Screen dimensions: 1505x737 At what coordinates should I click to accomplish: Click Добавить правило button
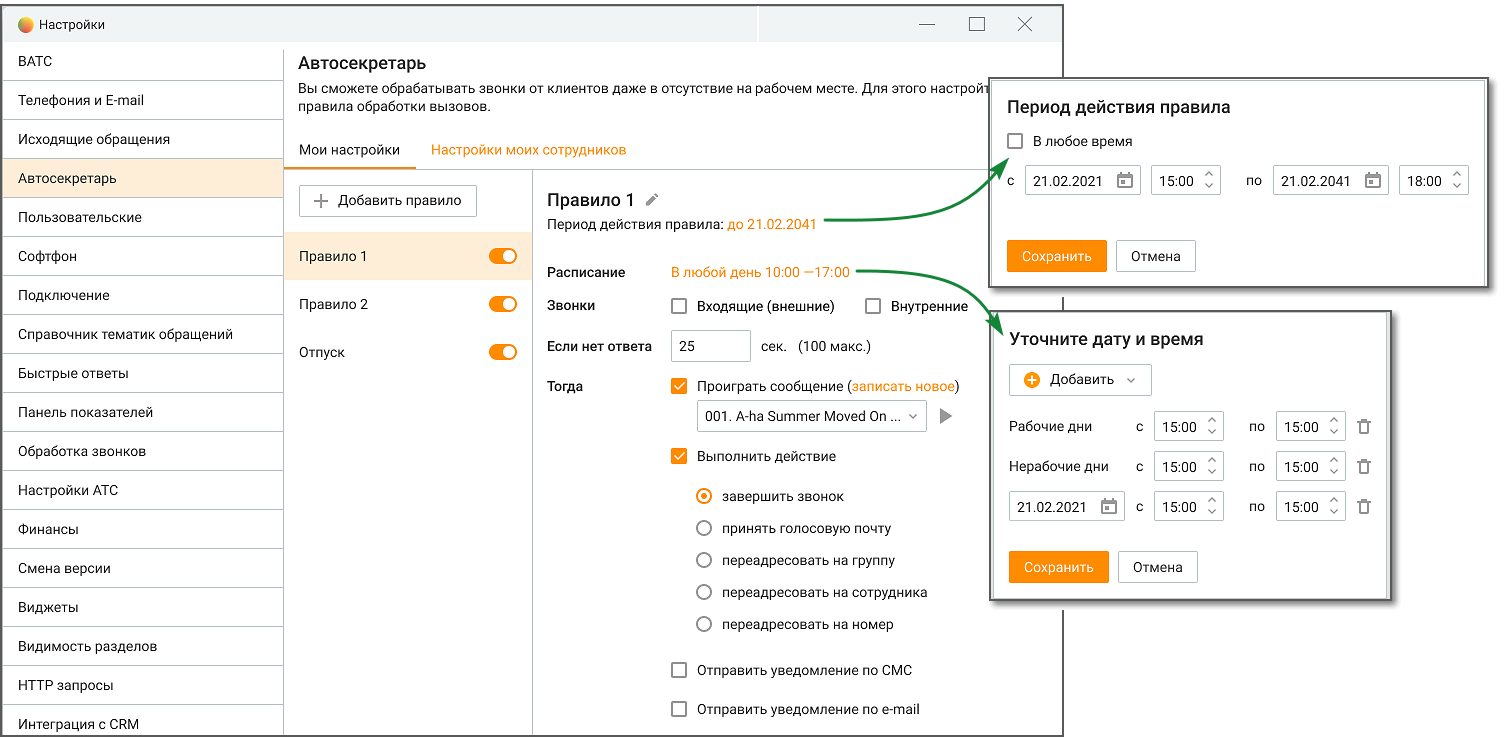coord(388,201)
